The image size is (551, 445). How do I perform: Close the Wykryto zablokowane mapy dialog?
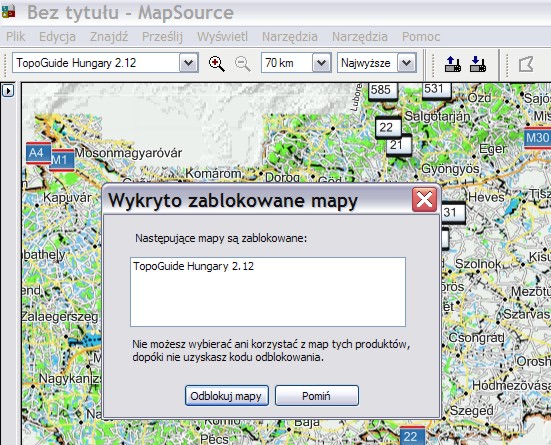coord(424,199)
